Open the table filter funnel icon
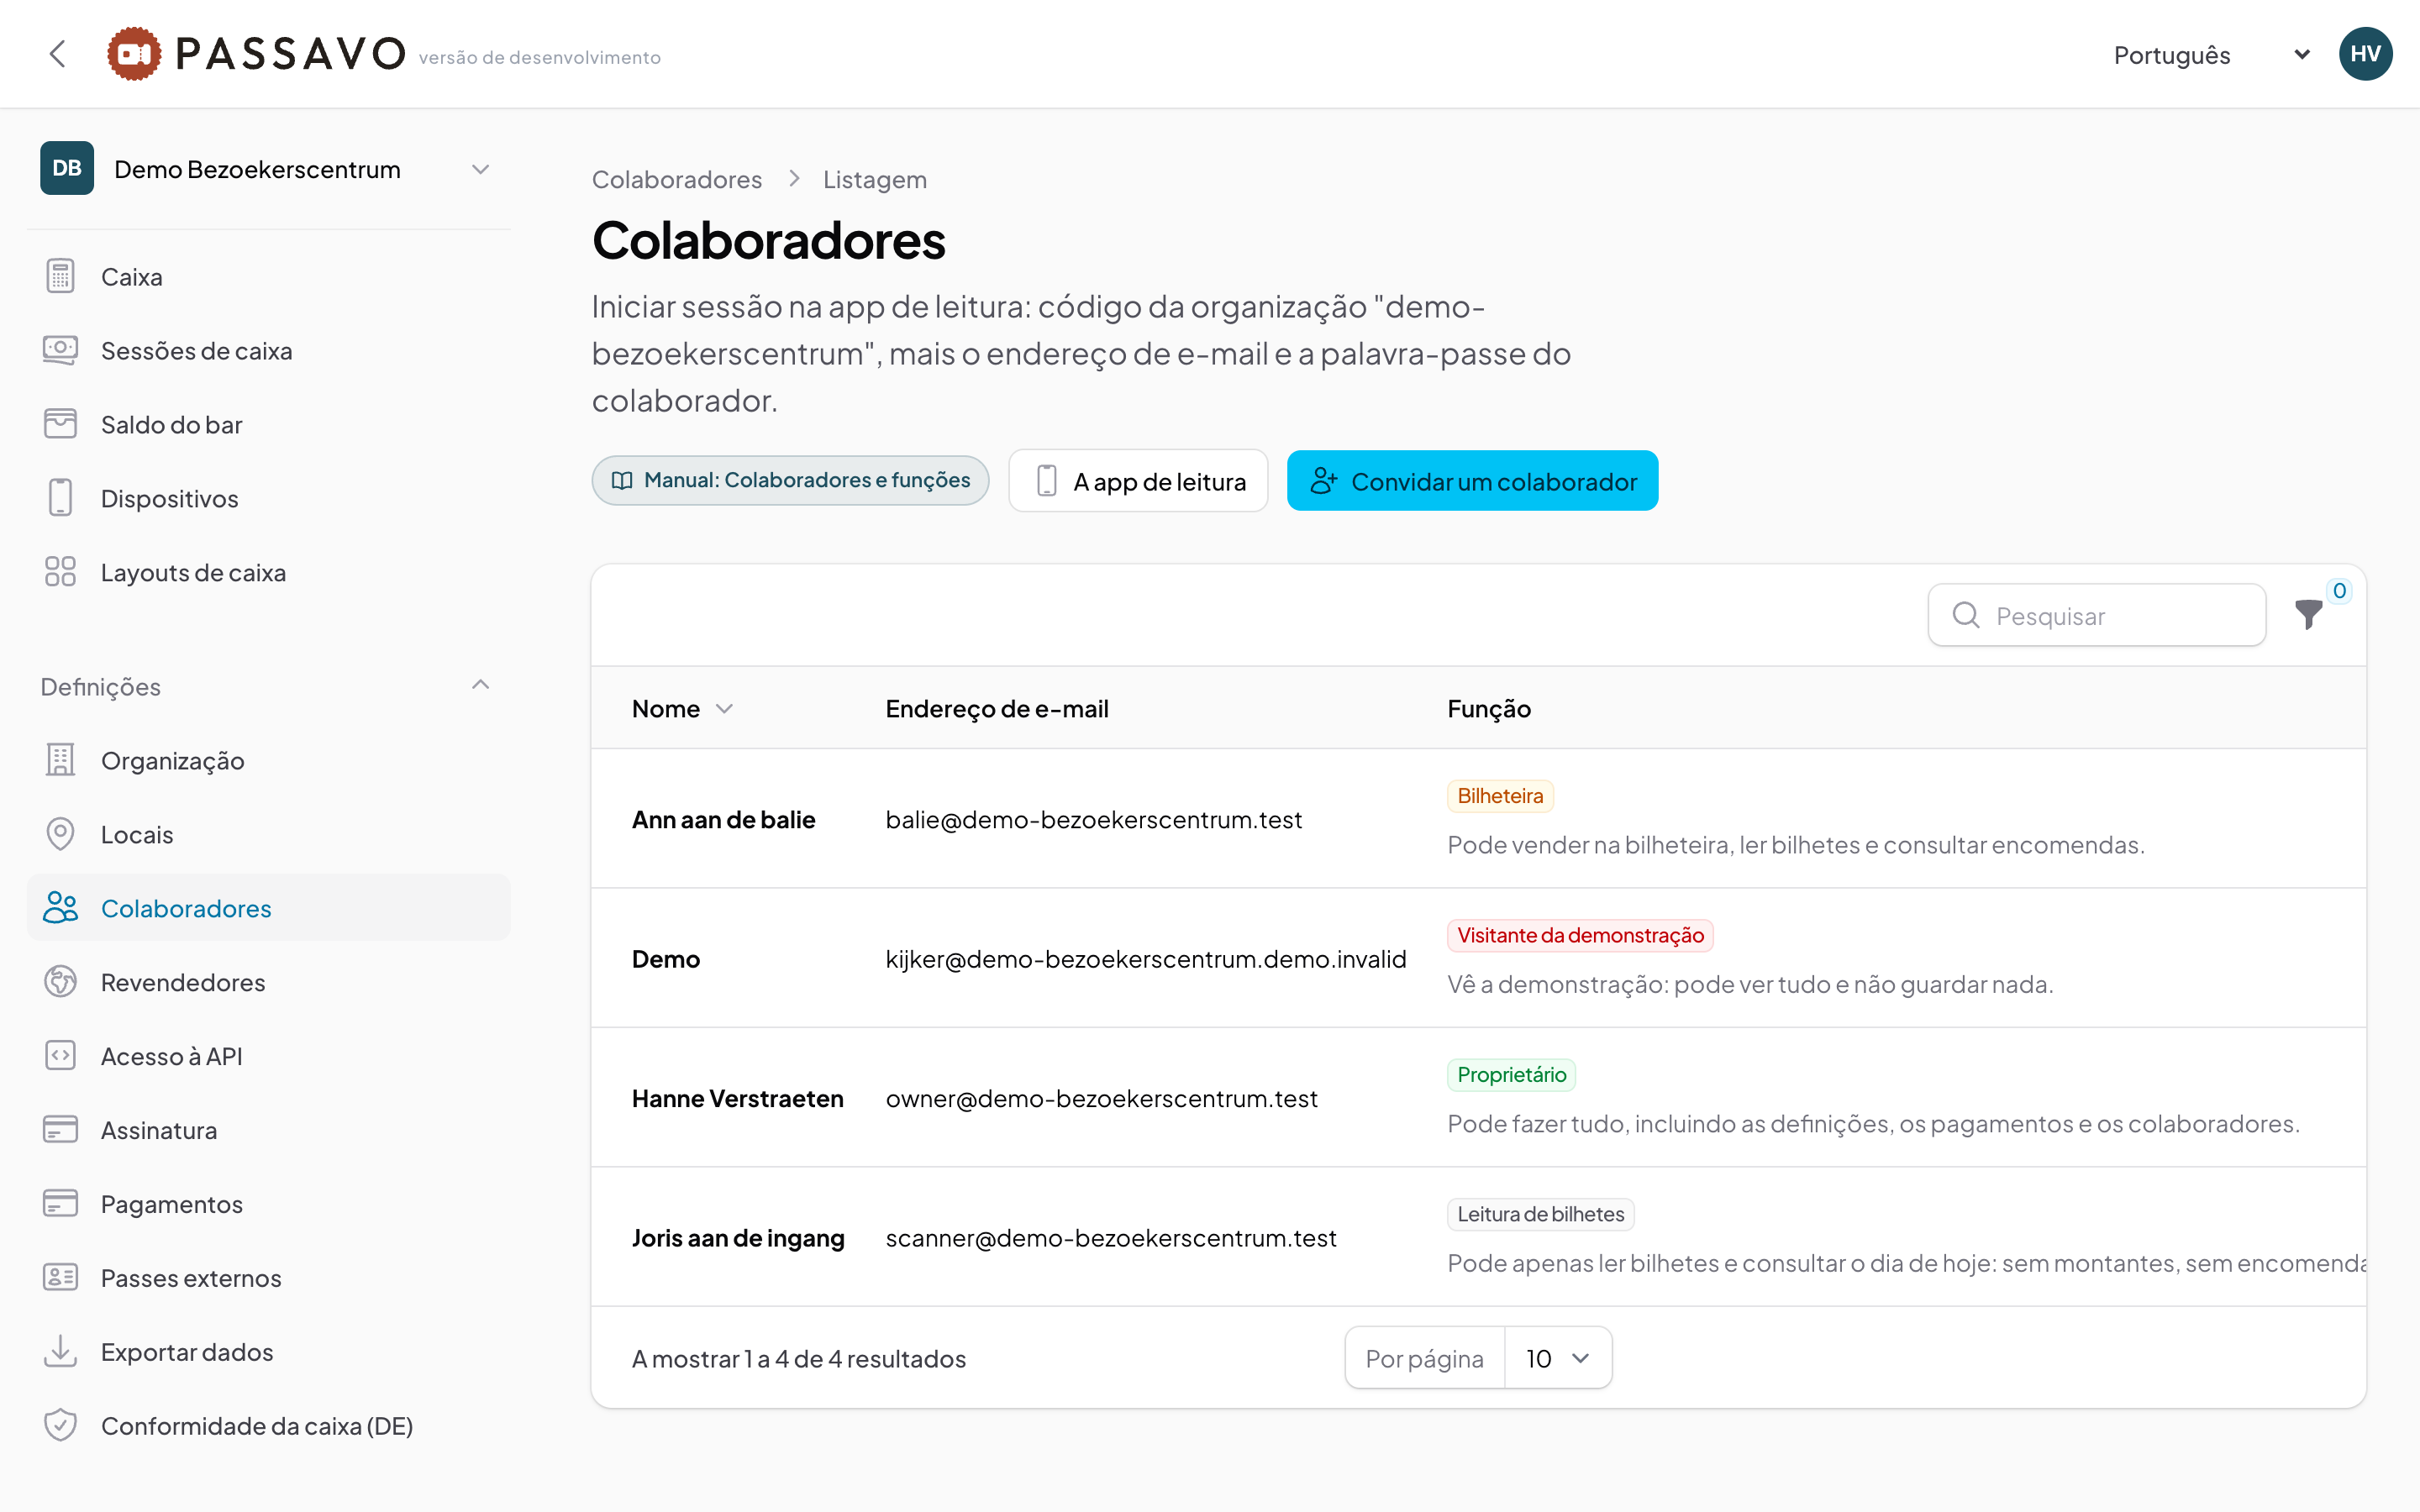 click(x=2308, y=614)
